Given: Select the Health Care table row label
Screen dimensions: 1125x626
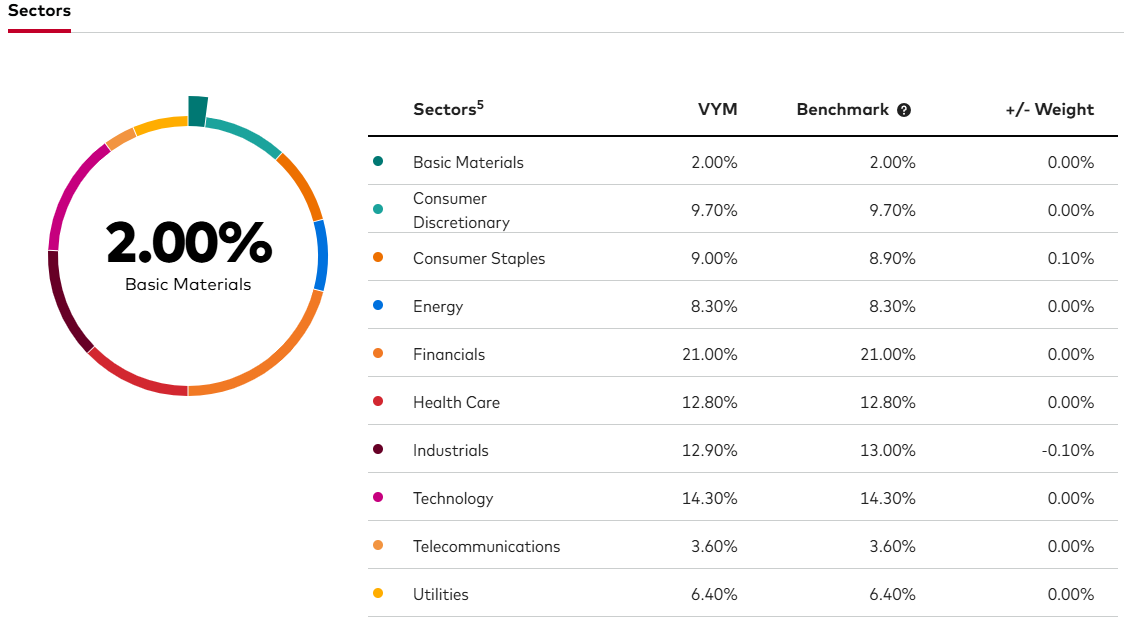Looking at the screenshot, I should coord(456,402).
